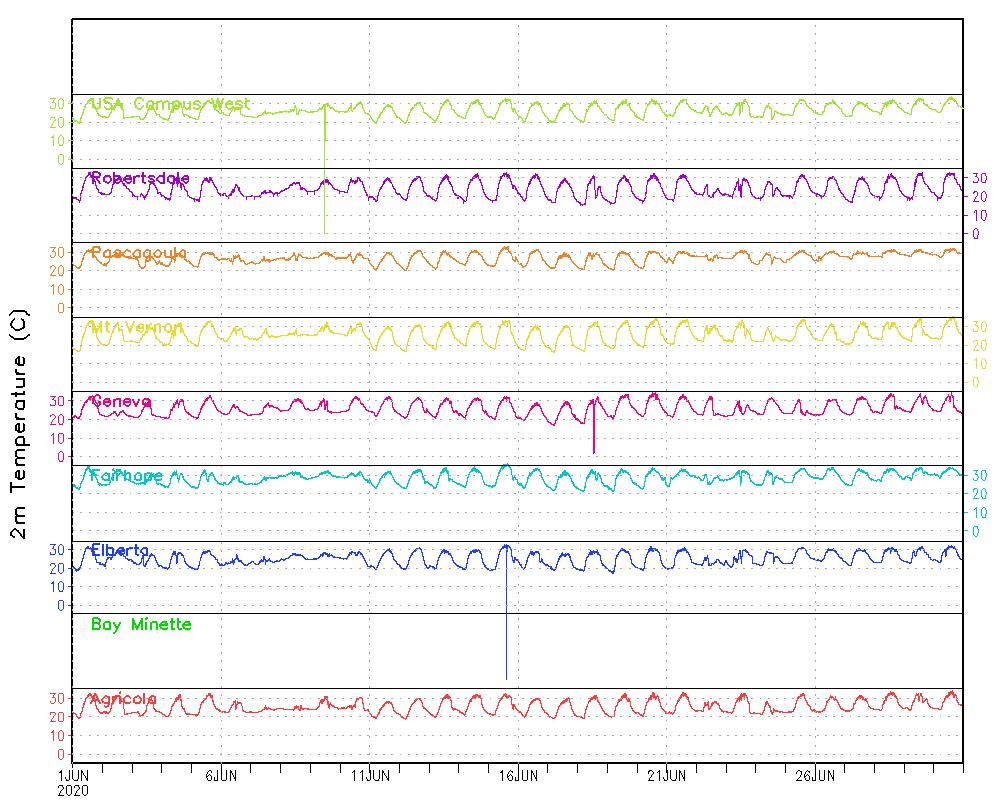1000x800 pixels.
Task: Click the Fairhope station label
Action: (127, 476)
